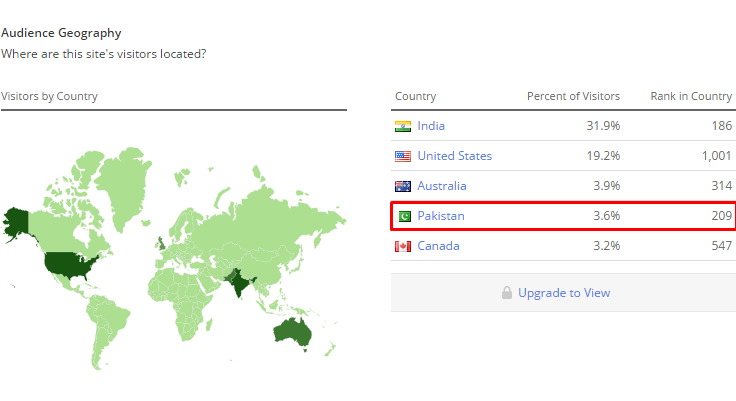Open the Canada country link
This screenshot has width=736, height=401.
pos(438,246)
